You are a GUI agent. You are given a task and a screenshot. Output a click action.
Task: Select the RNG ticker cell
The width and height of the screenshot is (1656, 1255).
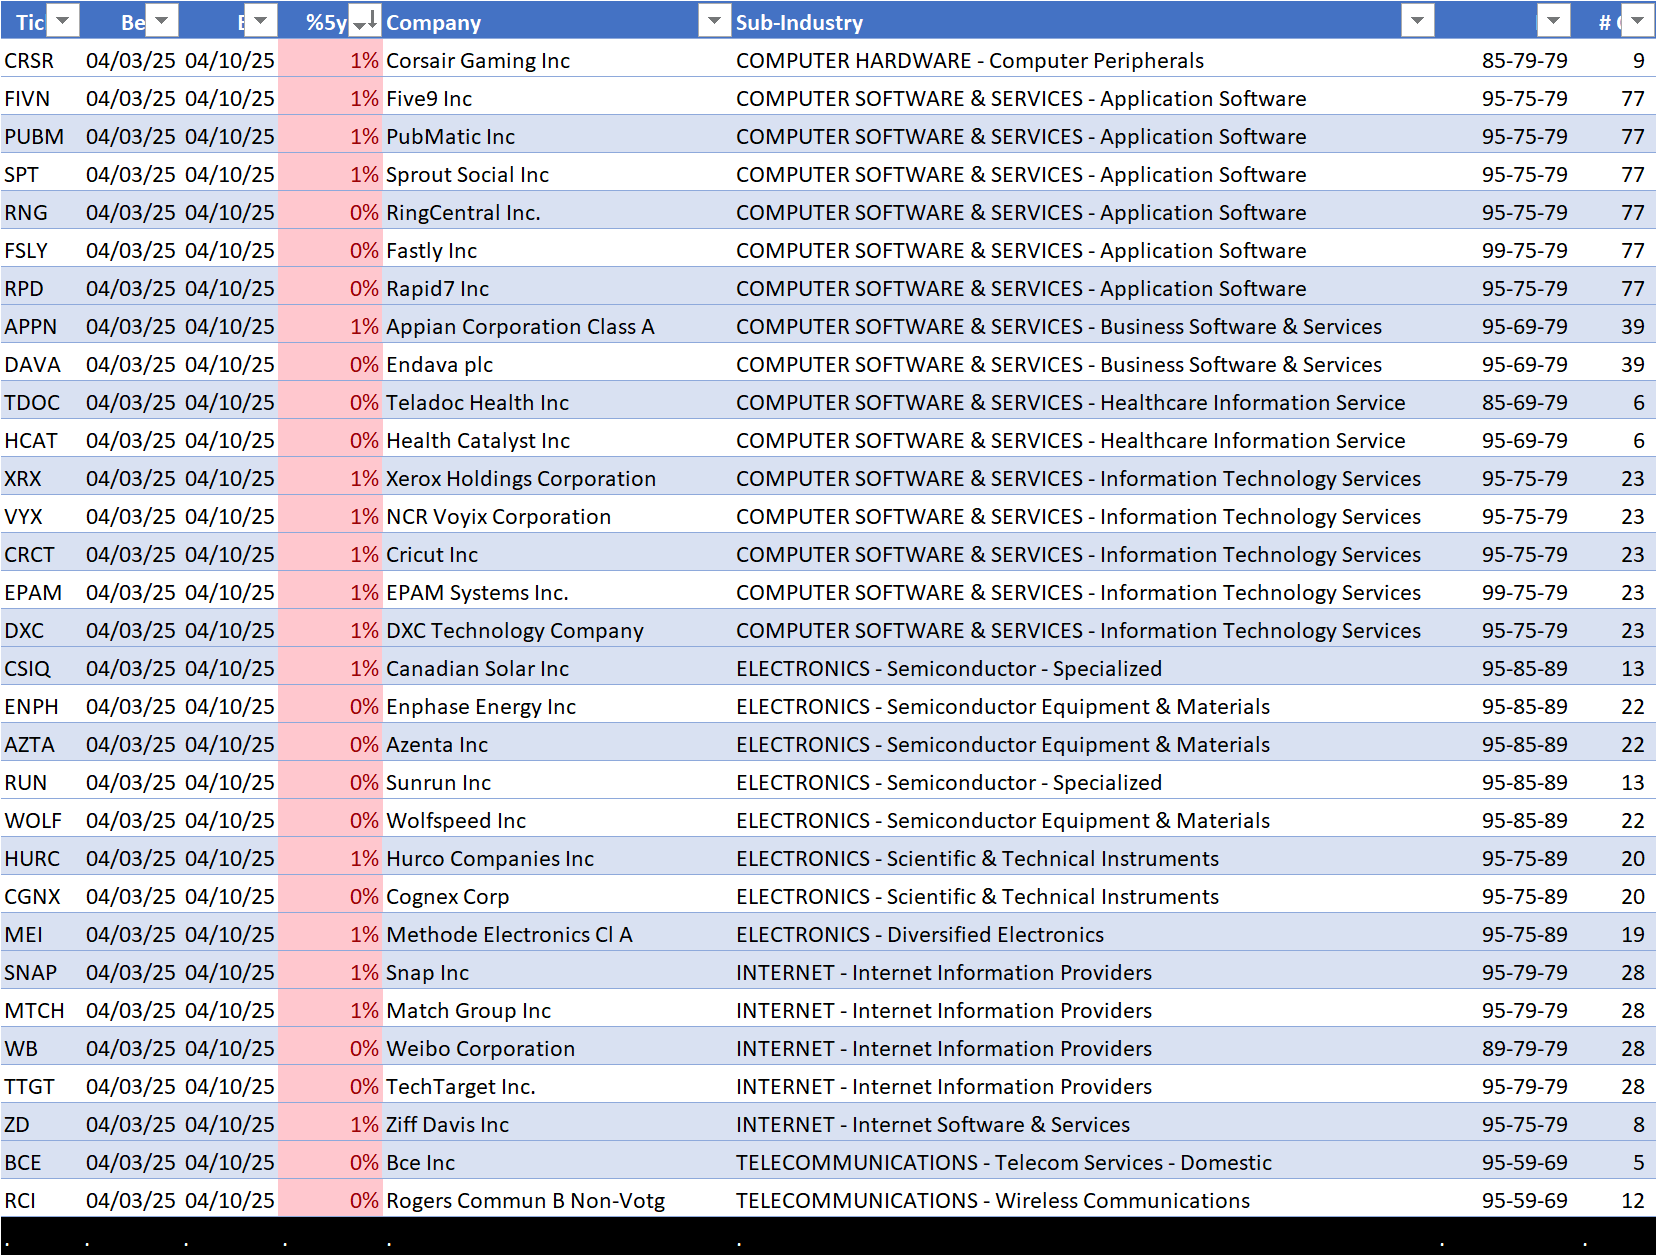click(x=41, y=213)
